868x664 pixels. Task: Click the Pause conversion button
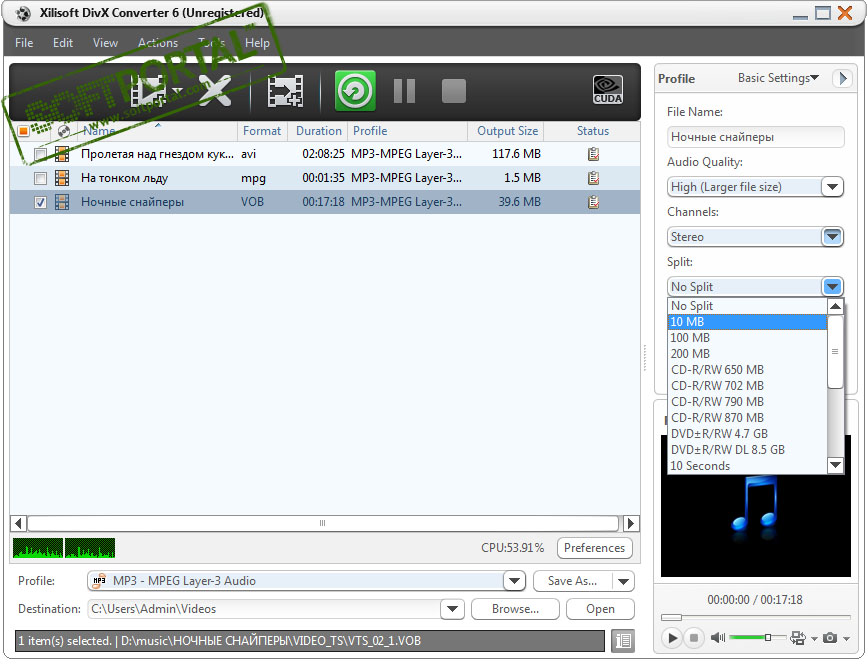[404, 91]
